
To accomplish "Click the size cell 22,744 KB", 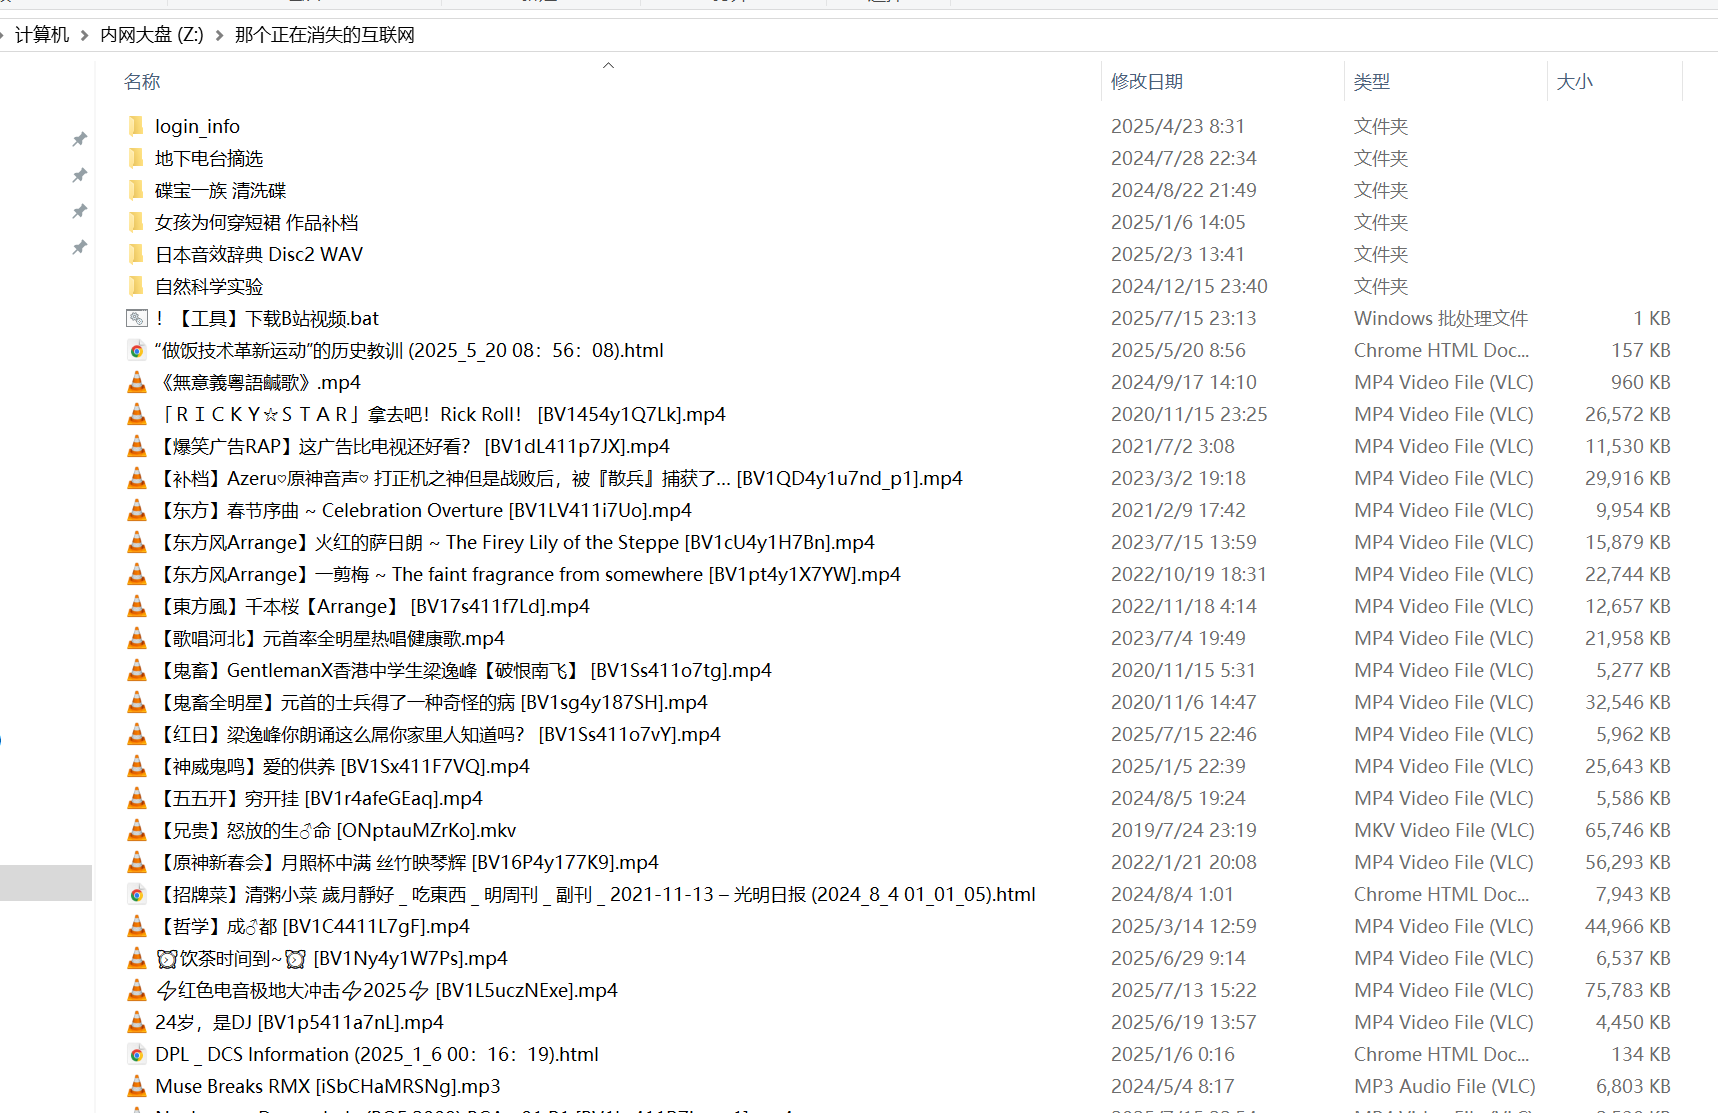I will (1628, 574).
